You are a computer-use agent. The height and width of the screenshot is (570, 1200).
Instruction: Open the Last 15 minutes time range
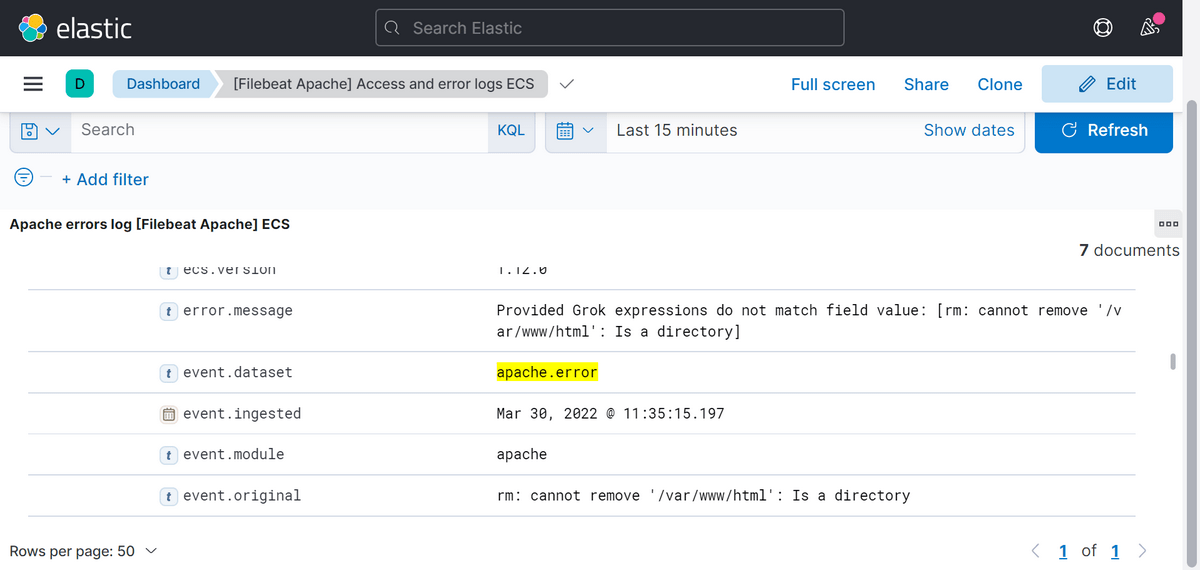point(677,130)
